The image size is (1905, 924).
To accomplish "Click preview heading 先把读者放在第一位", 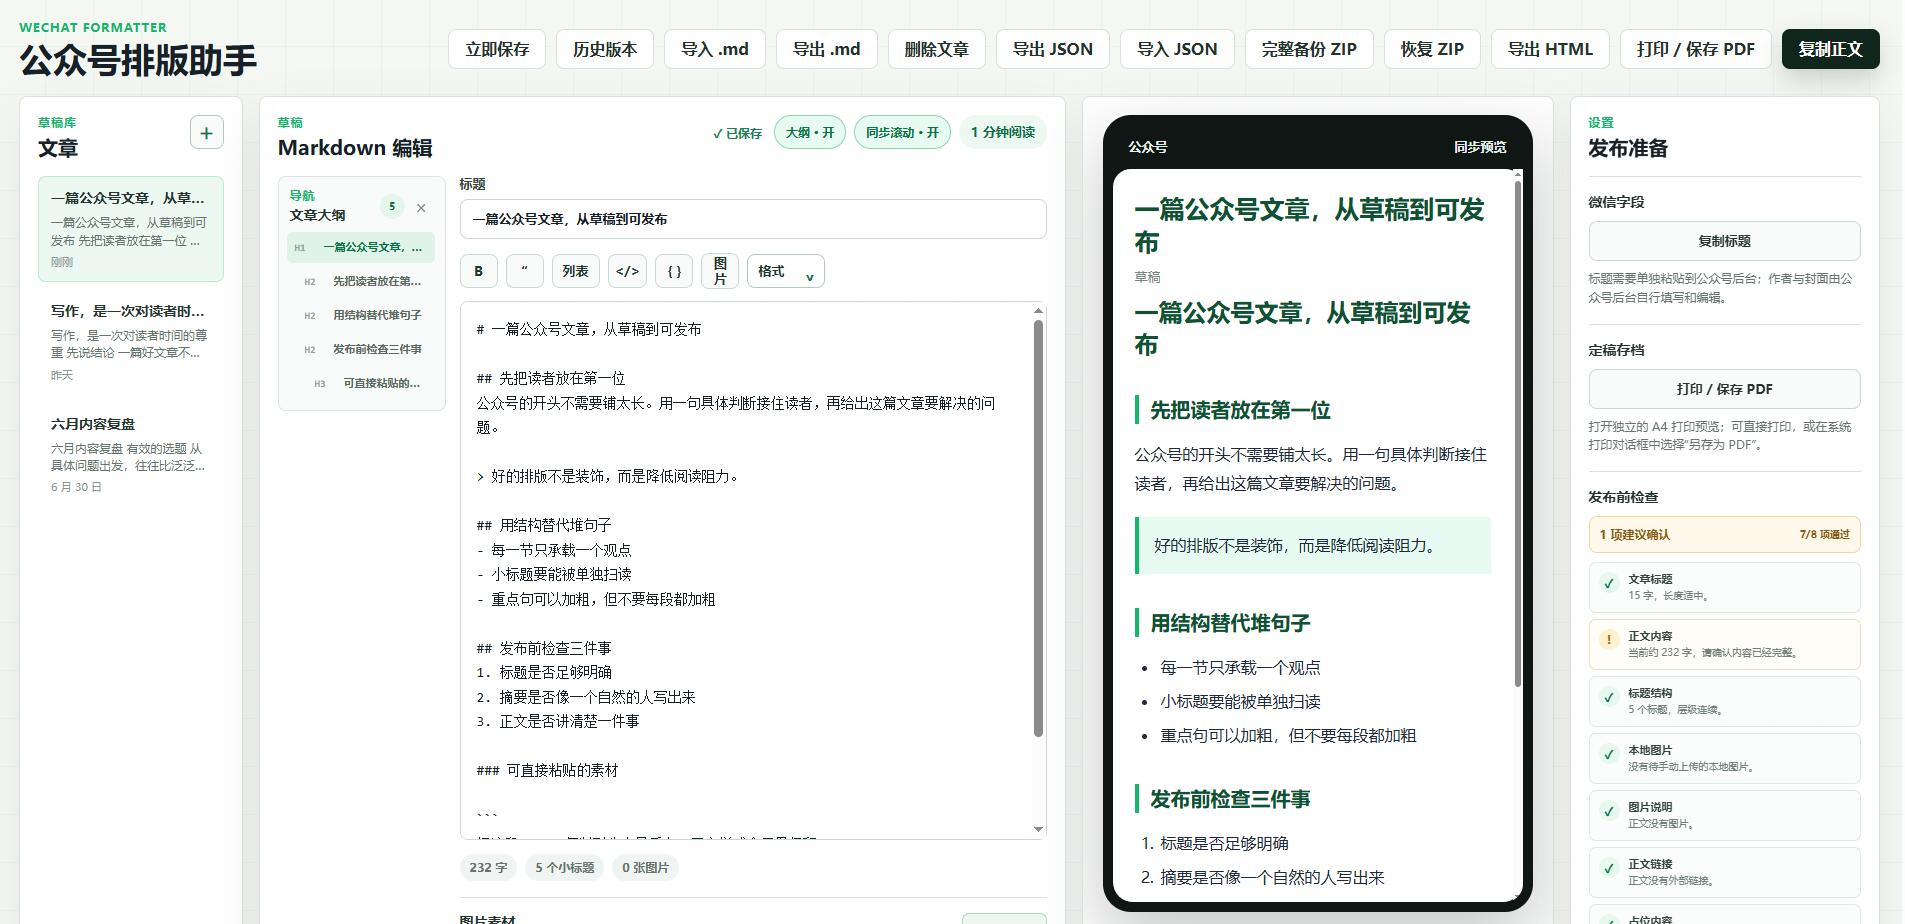I will [x=1240, y=410].
